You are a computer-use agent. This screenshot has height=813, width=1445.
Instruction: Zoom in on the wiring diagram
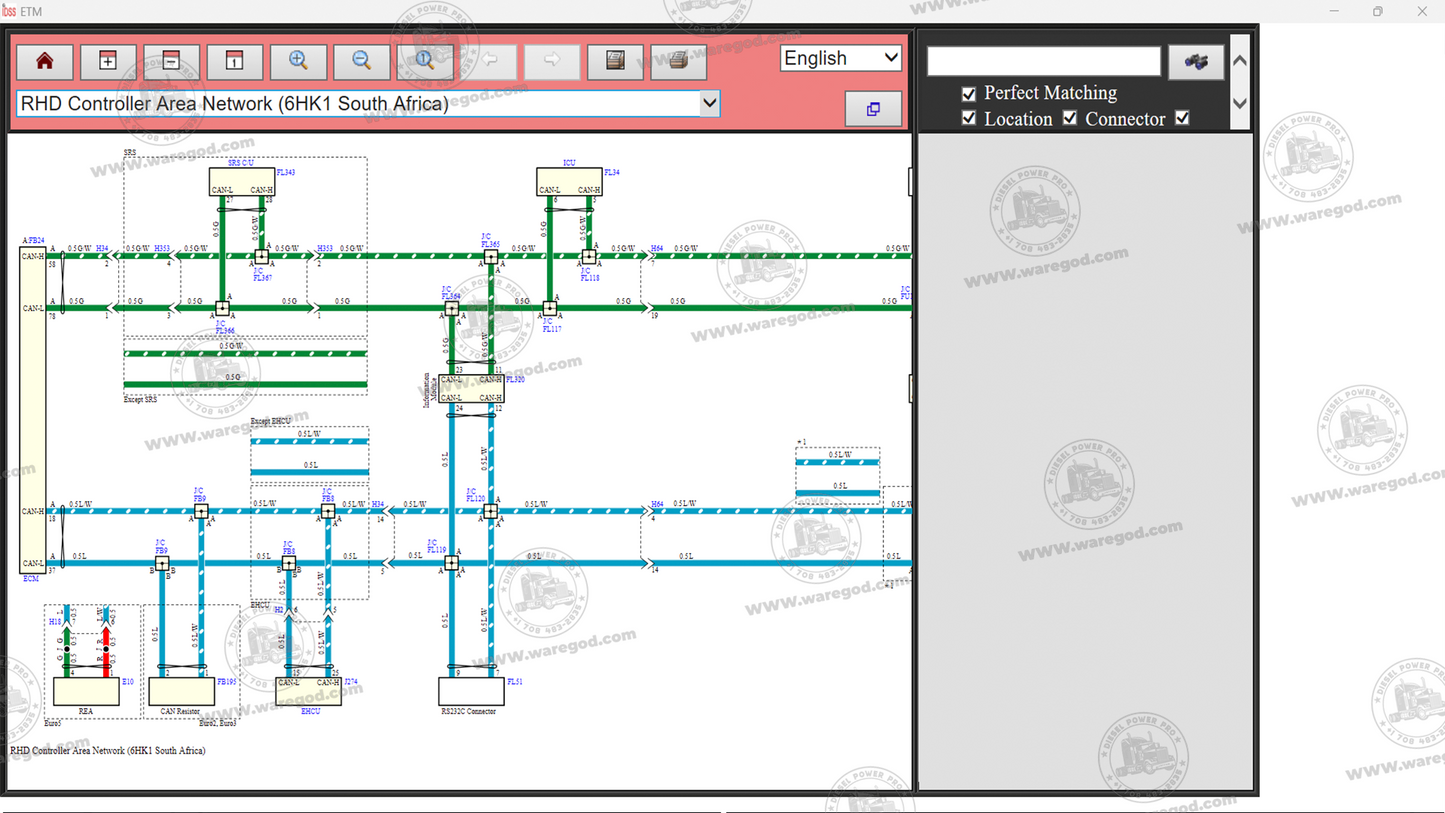(x=298, y=62)
